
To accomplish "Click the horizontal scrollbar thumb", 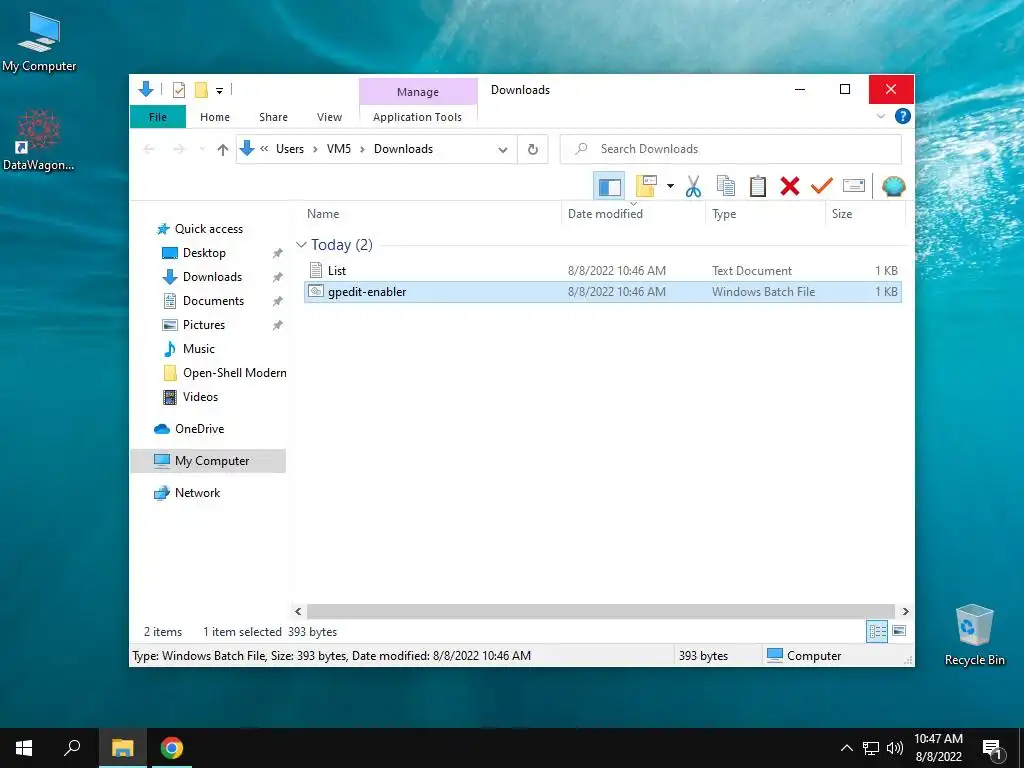I will coord(600,611).
